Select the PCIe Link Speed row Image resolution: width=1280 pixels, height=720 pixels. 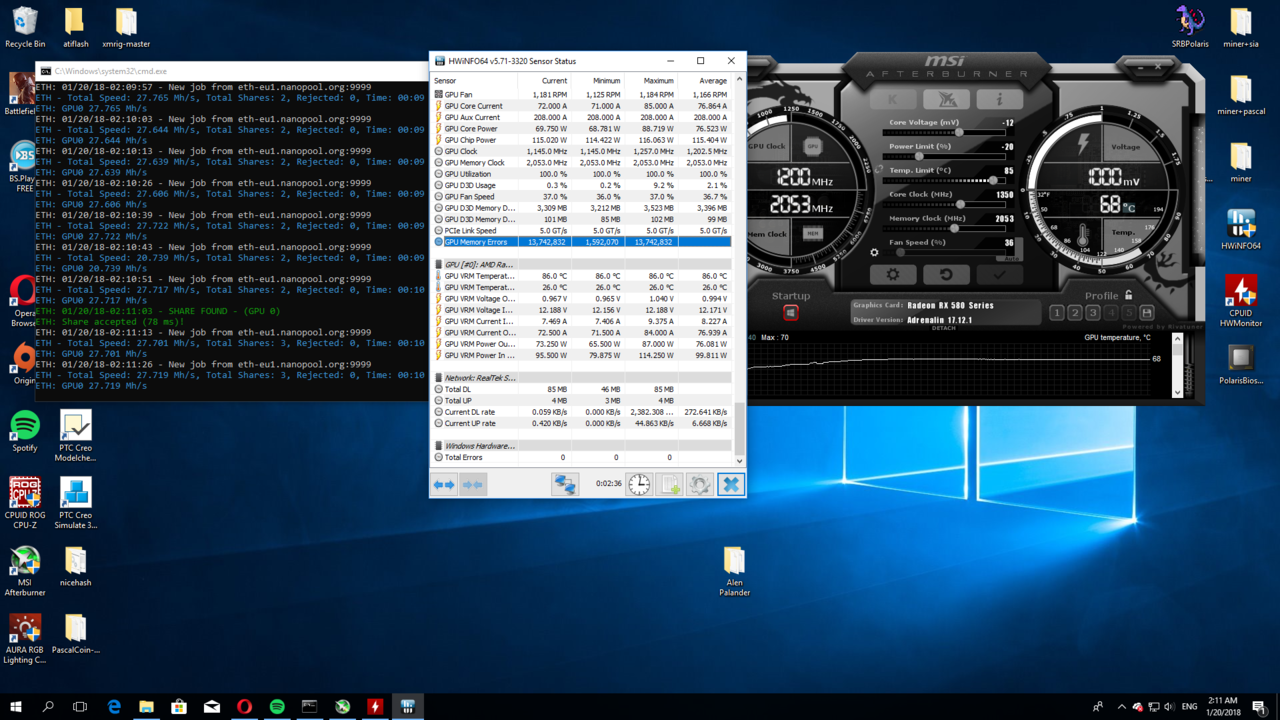coord(582,231)
